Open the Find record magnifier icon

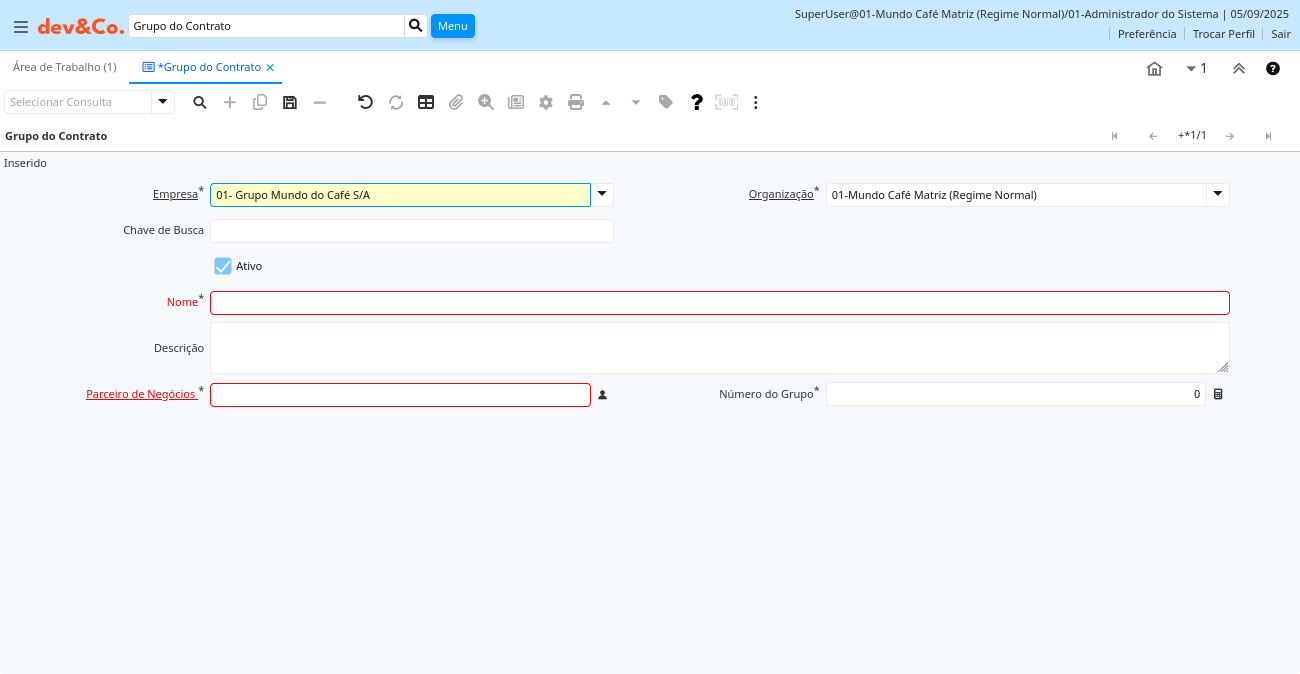(200, 102)
